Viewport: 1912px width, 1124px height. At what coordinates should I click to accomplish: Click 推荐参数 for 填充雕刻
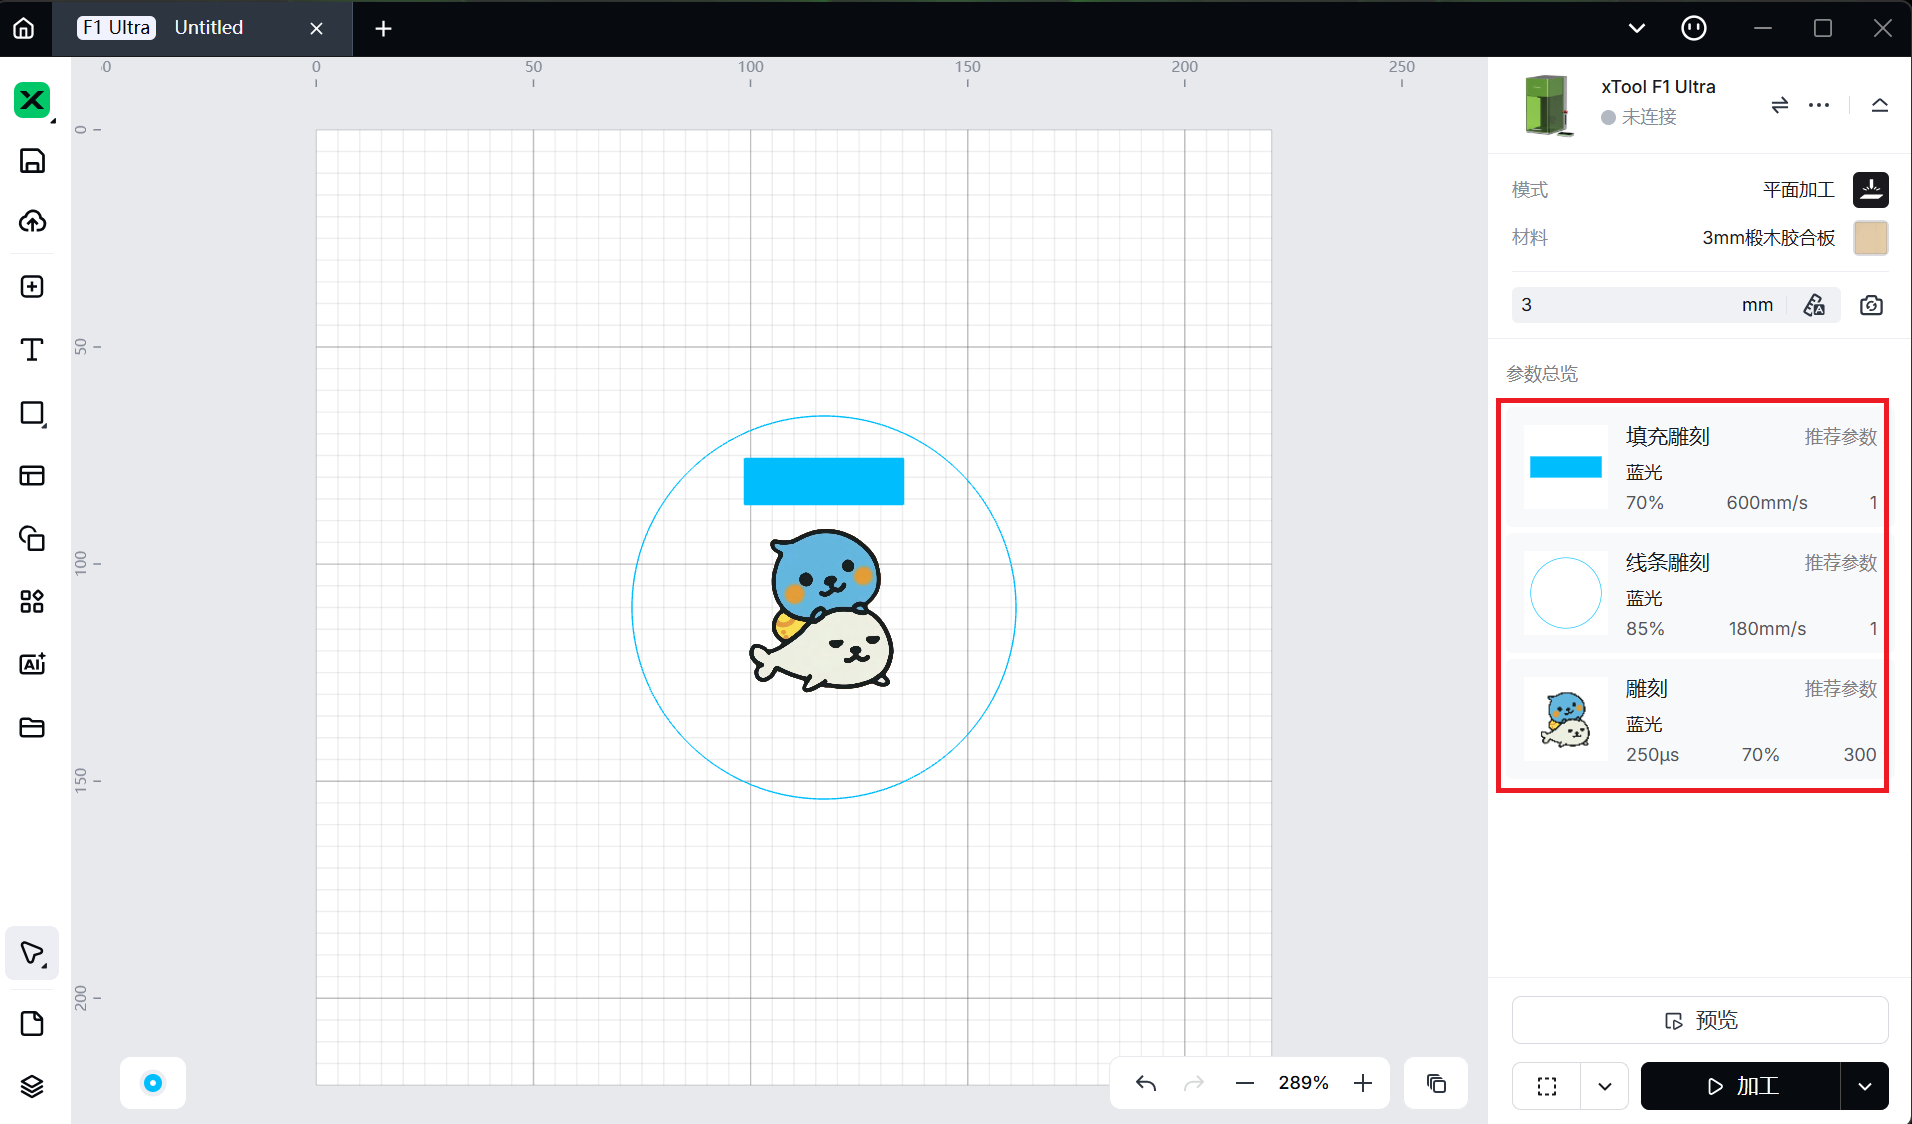click(x=1840, y=437)
